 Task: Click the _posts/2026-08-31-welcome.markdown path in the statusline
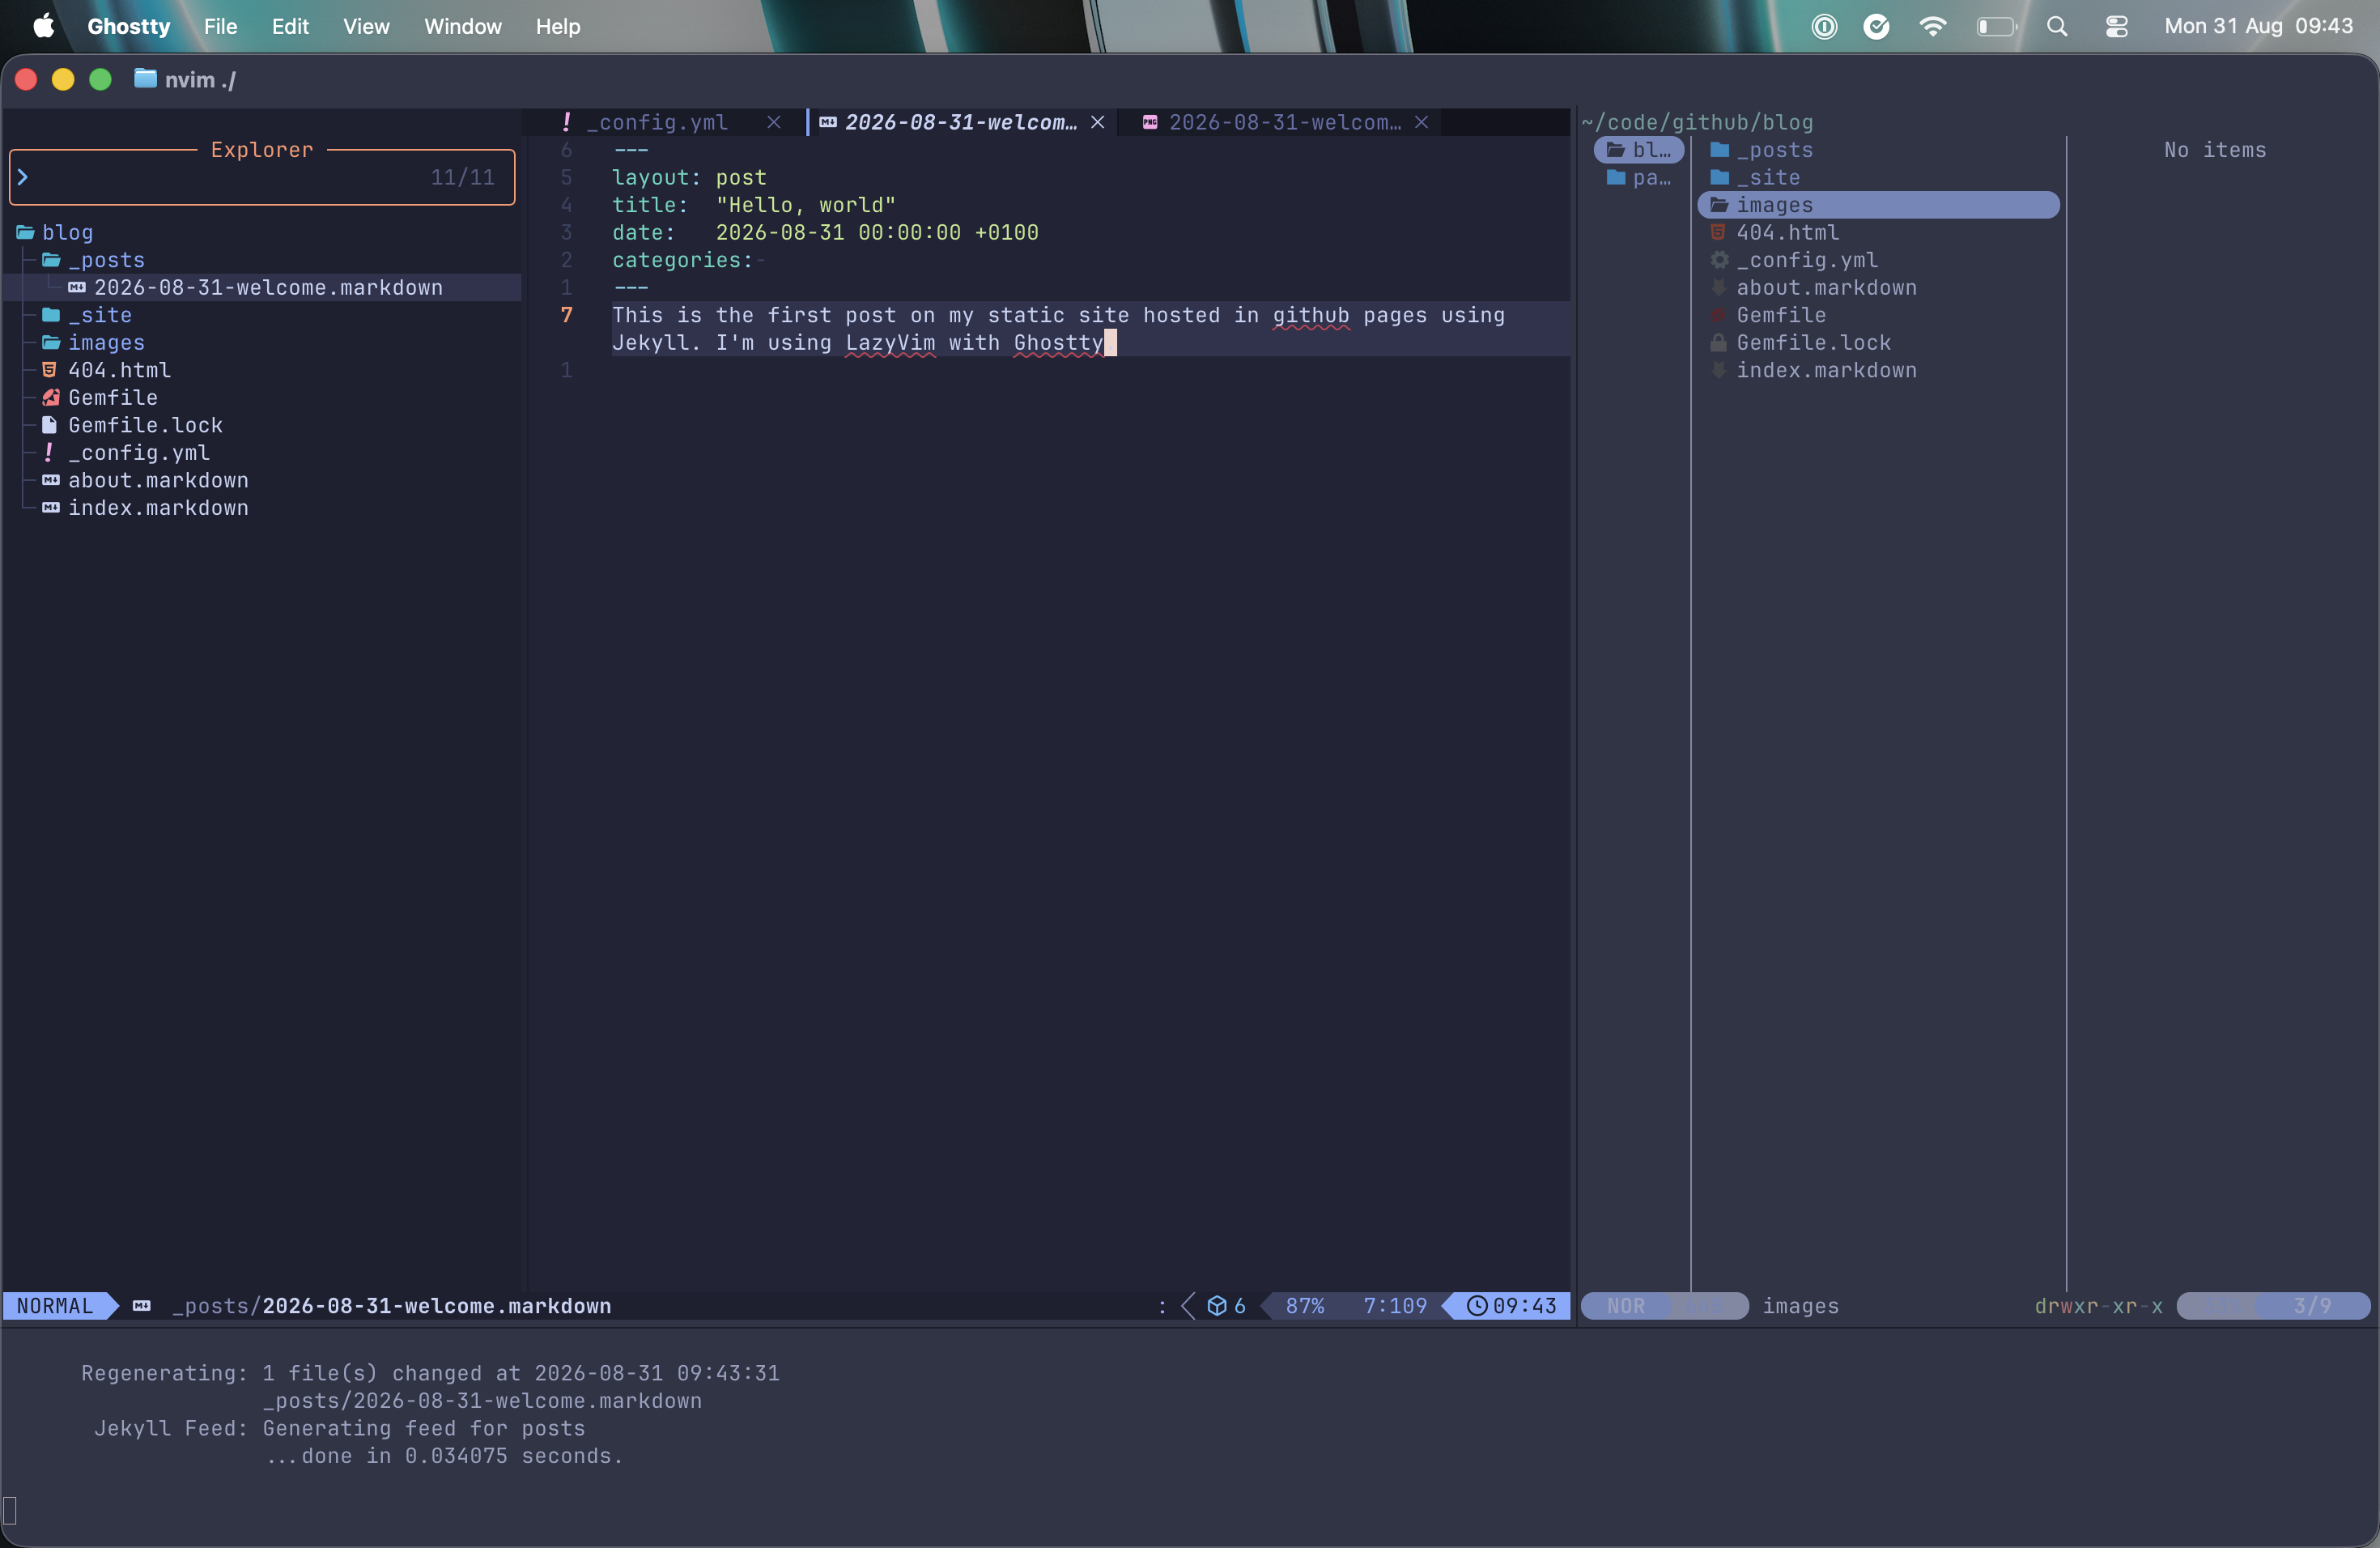[391, 1306]
